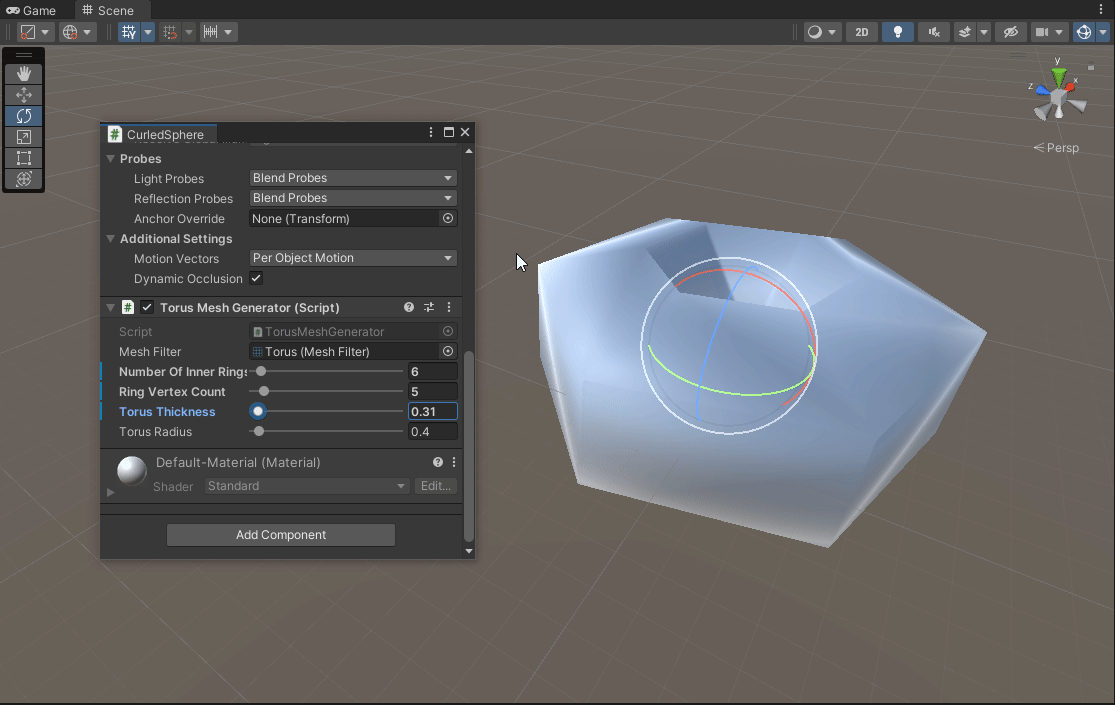Toggle scene audio mute
The height and width of the screenshot is (705, 1115).
click(x=934, y=32)
